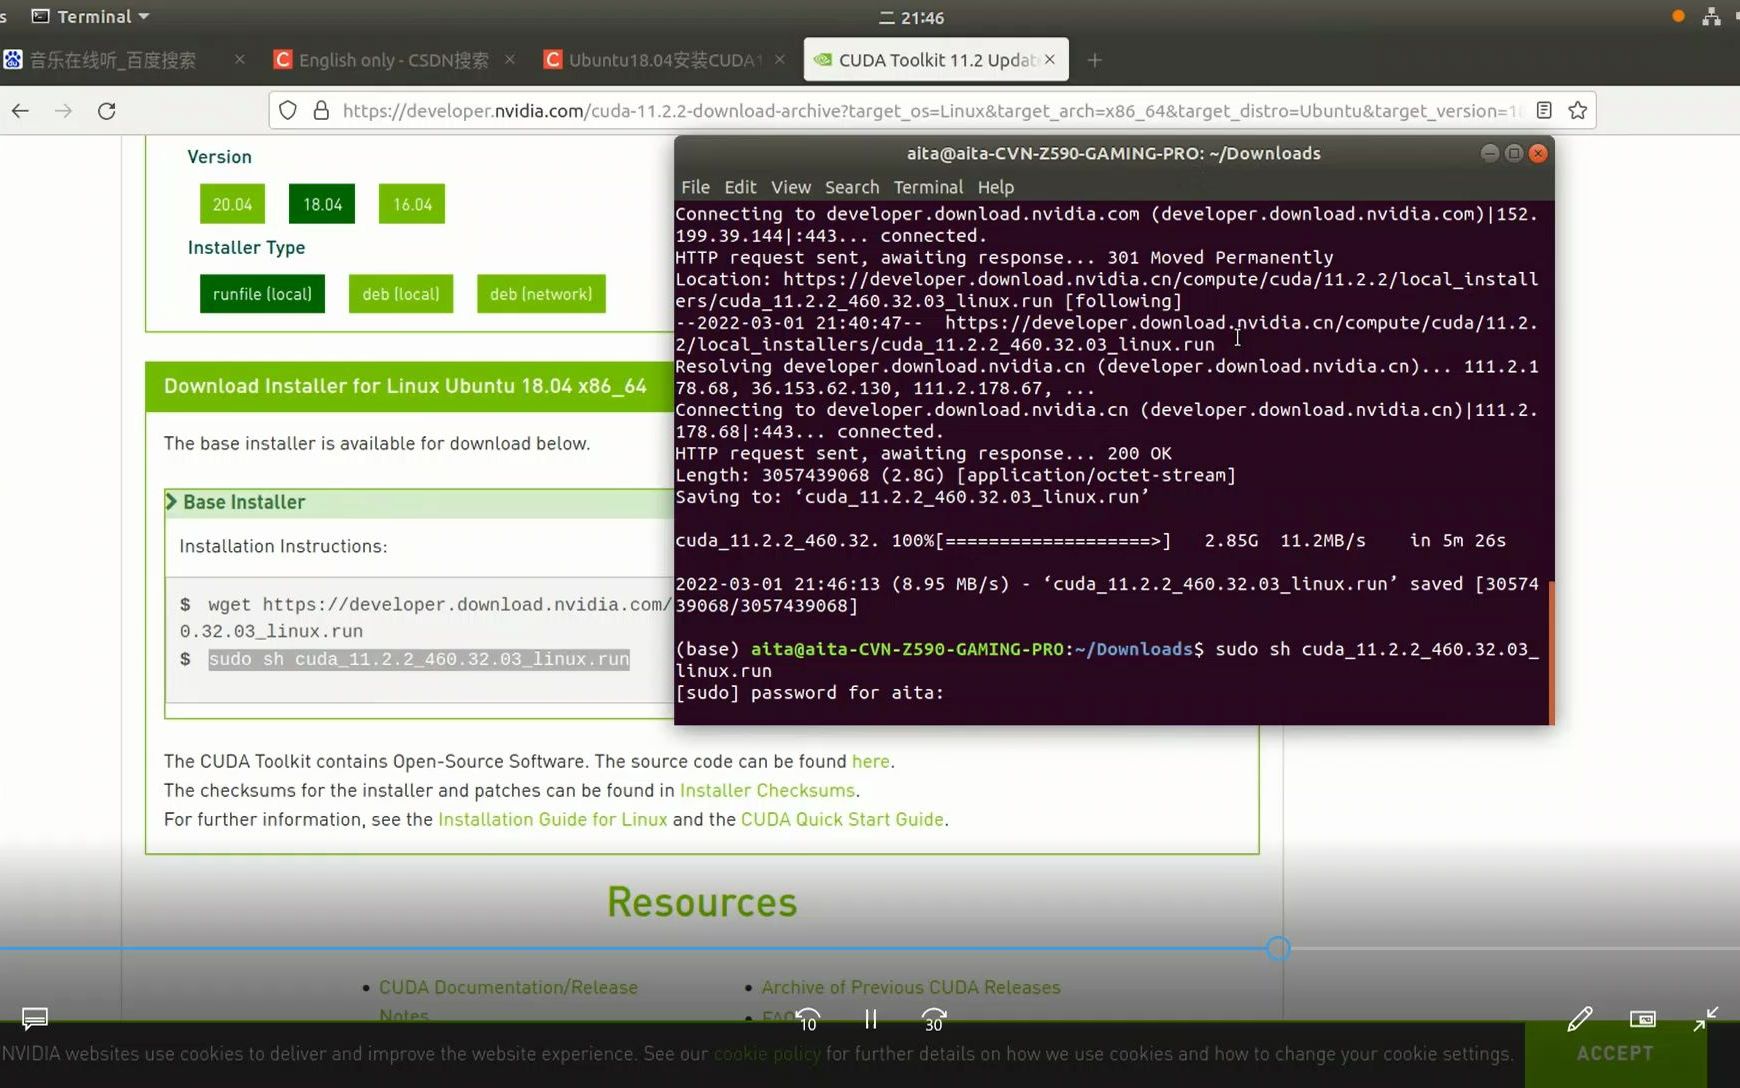Open the CUDA Quick Start Guide link
The height and width of the screenshot is (1088, 1740).
pos(842,819)
